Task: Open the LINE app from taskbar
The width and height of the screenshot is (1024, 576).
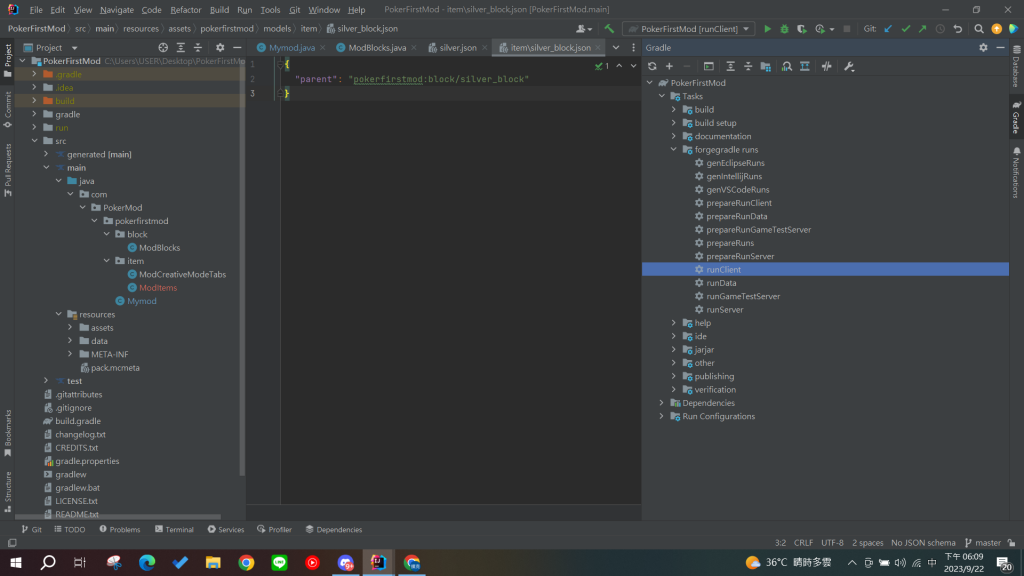Action: click(280, 562)
